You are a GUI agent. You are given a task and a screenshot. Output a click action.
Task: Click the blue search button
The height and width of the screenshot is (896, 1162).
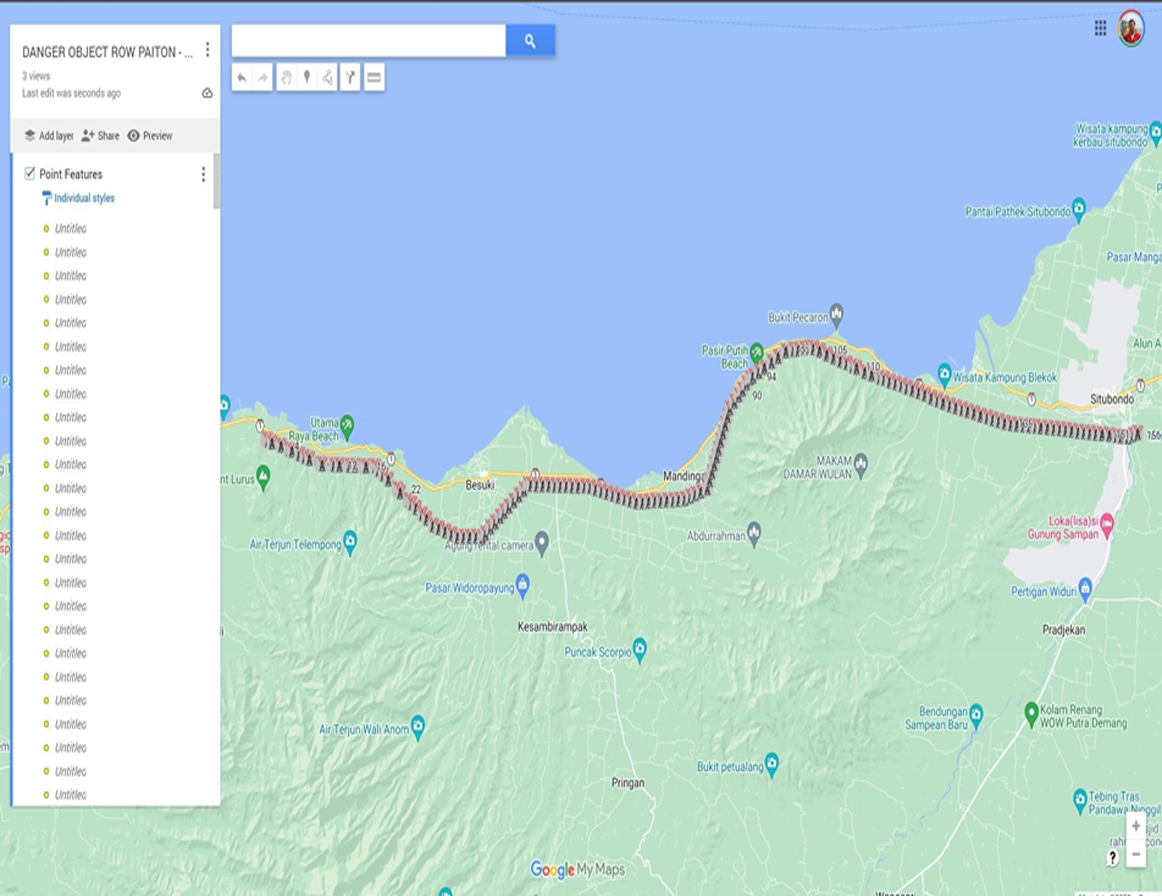click(x=530, y=41)
